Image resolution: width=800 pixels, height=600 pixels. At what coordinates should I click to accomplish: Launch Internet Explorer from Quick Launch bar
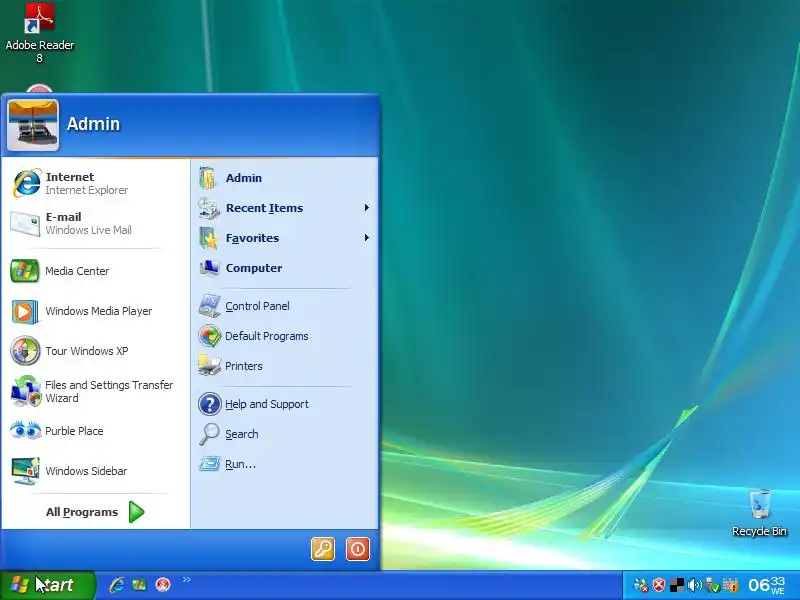117,585
